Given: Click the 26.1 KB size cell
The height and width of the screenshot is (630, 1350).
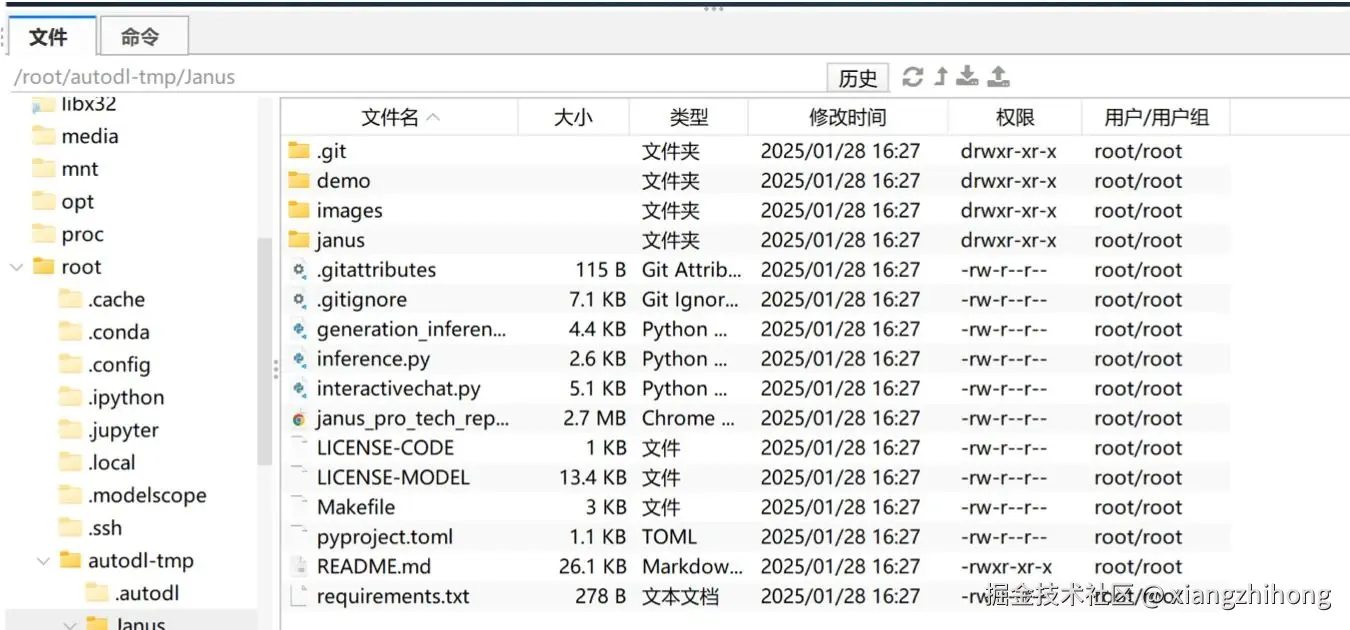Looking at the screenshot, I should click(592, 566).
